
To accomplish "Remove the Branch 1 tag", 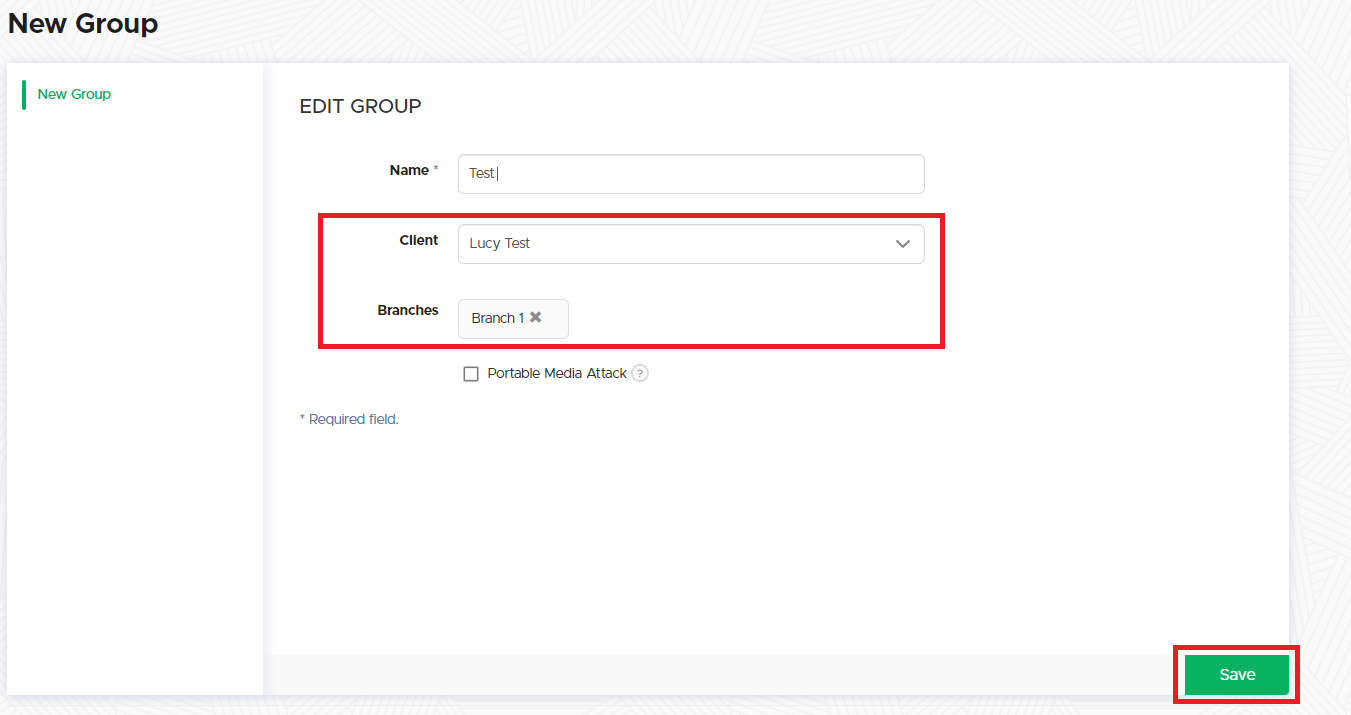I will (x=535, y=317).
